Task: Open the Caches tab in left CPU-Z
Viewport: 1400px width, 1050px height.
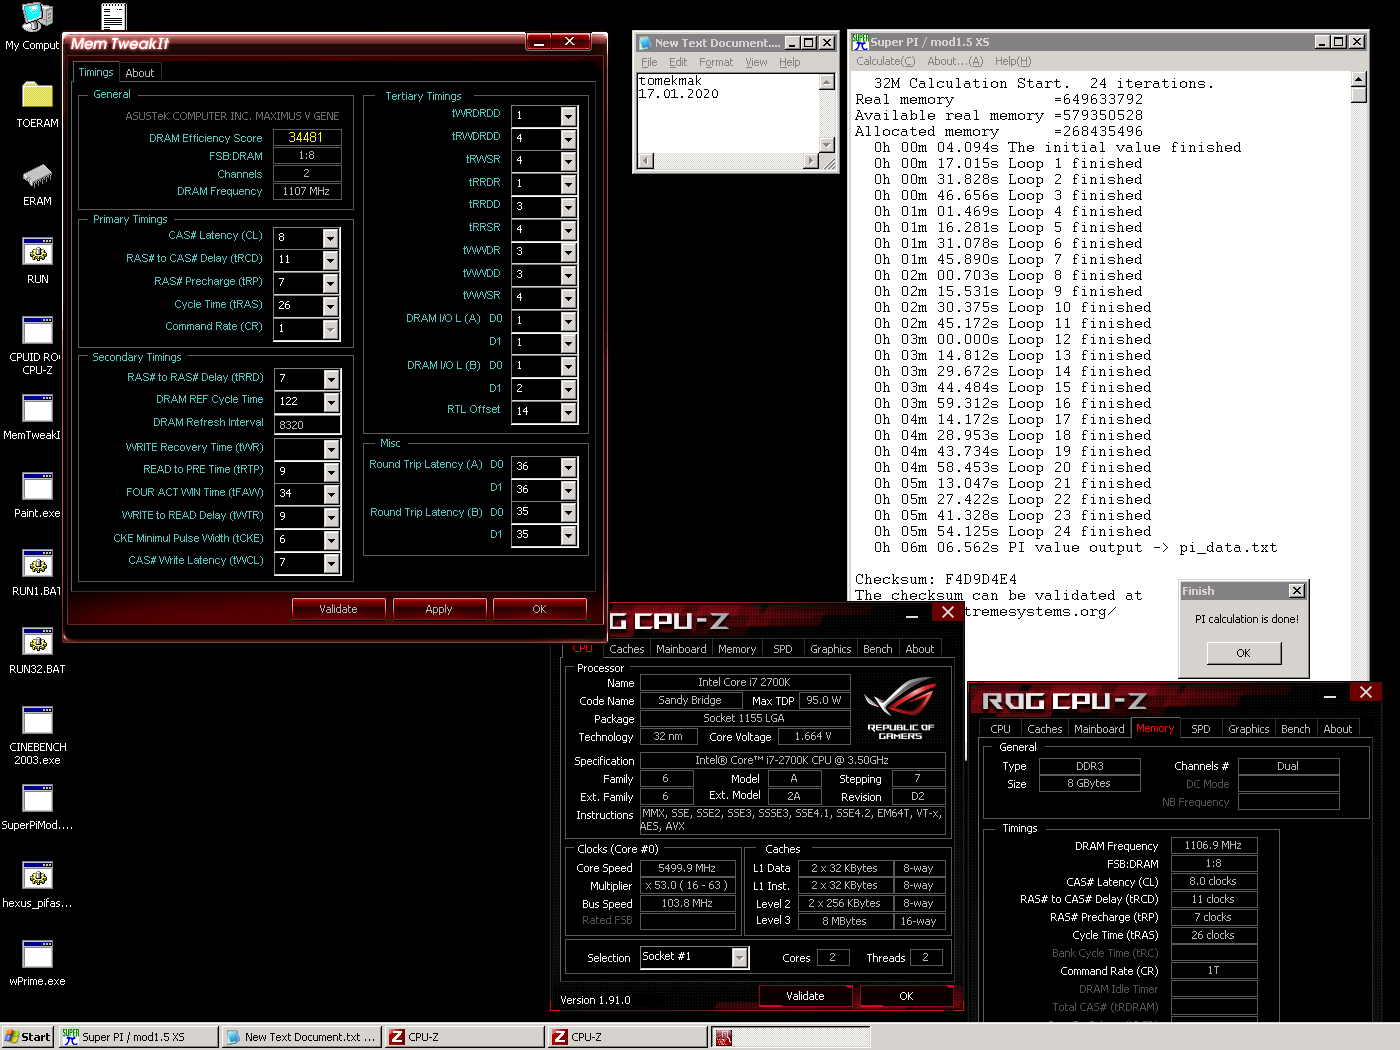Action: [627, 649]
